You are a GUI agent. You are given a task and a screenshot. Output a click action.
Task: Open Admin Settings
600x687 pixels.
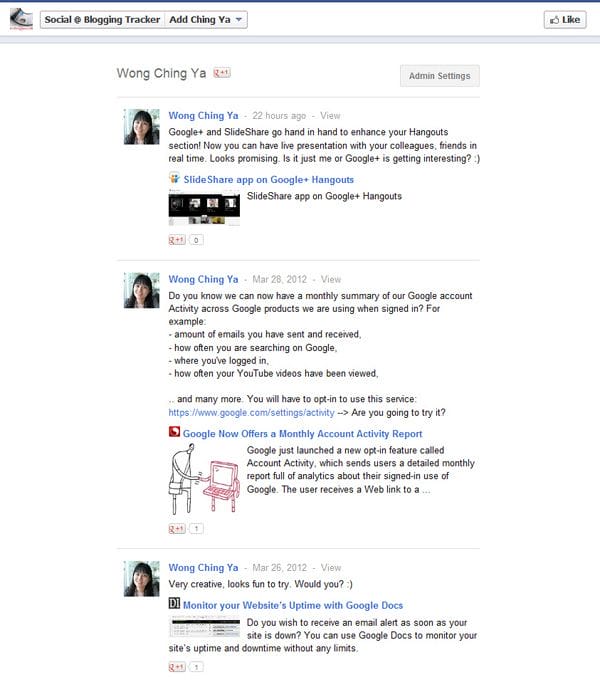click(x=440, y=76)
